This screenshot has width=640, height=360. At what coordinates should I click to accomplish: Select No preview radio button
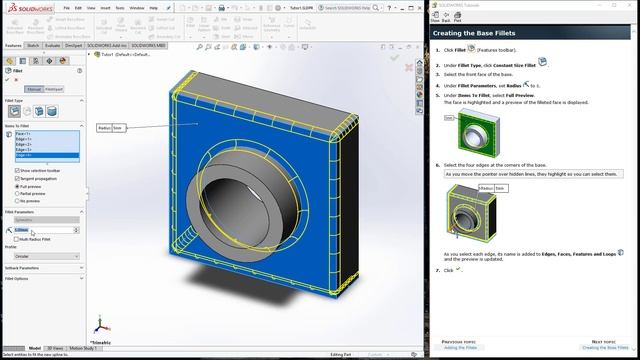(x=17, y=201)
